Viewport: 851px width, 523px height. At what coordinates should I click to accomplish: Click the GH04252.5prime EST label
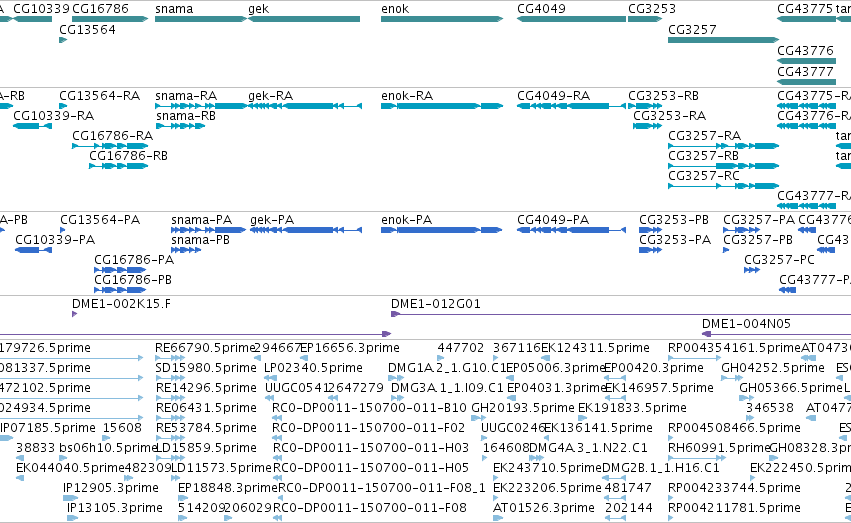click(x=773, y=368)
